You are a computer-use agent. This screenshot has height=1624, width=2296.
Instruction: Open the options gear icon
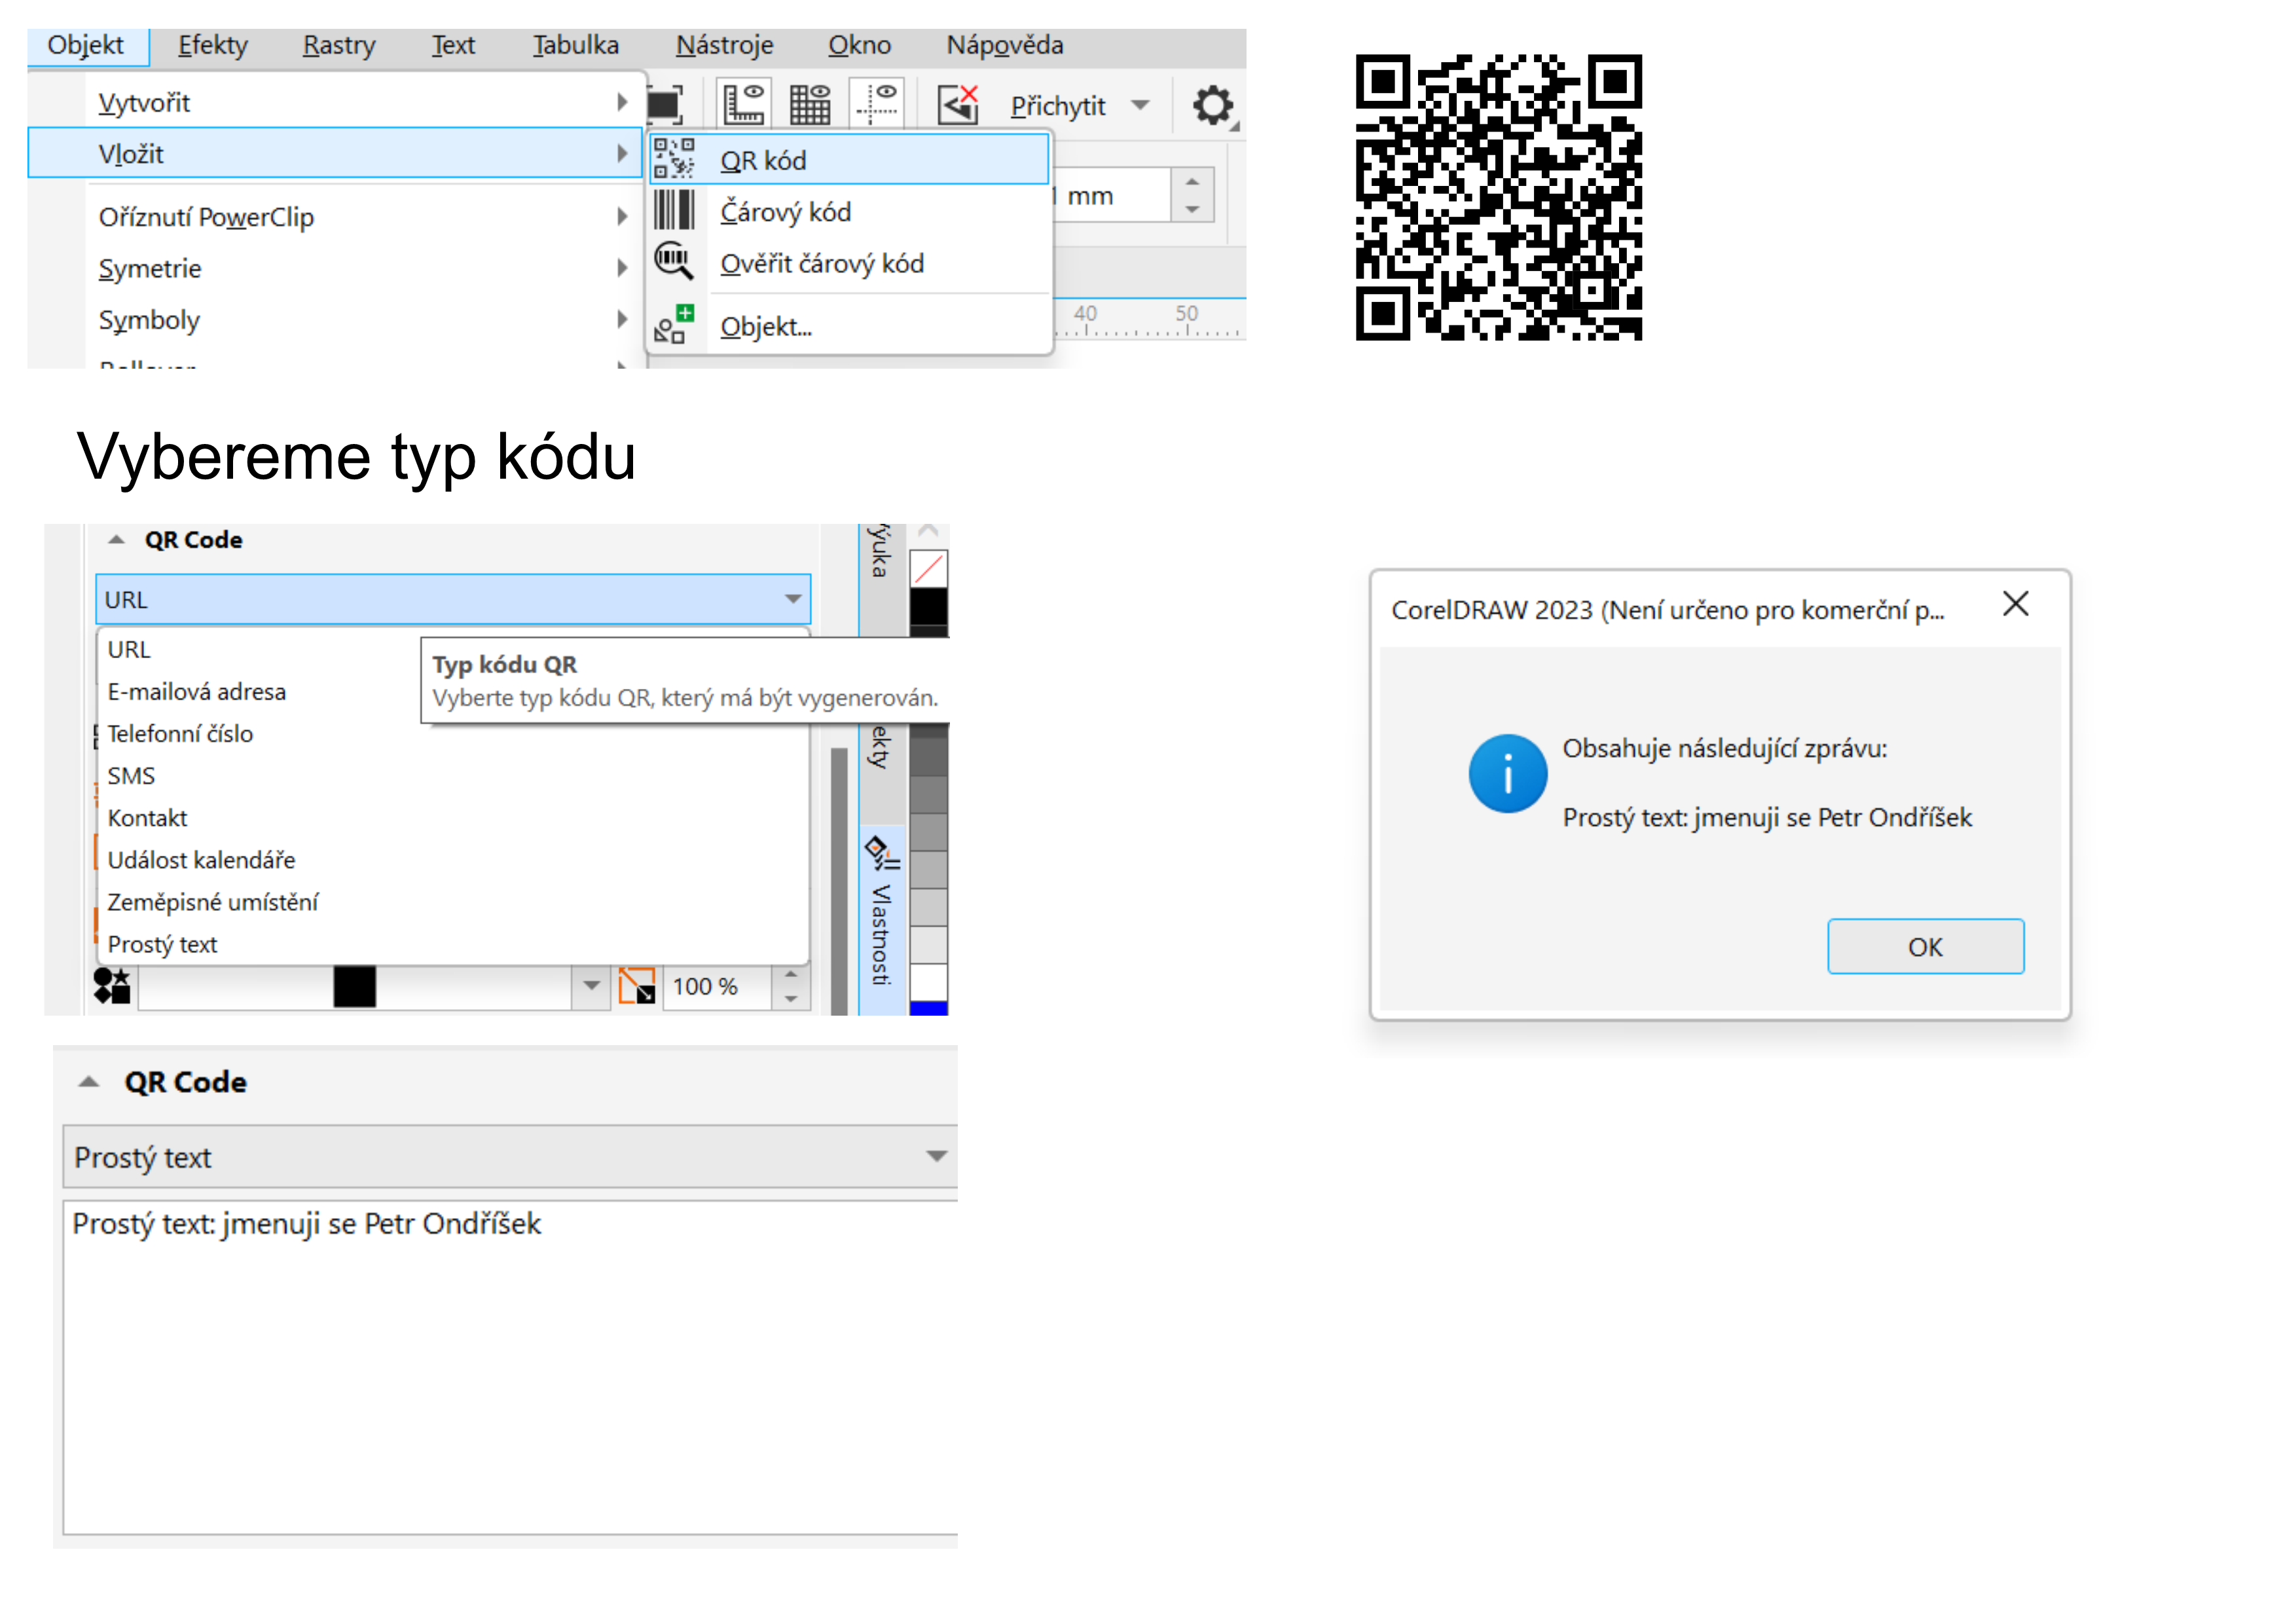1213,105
